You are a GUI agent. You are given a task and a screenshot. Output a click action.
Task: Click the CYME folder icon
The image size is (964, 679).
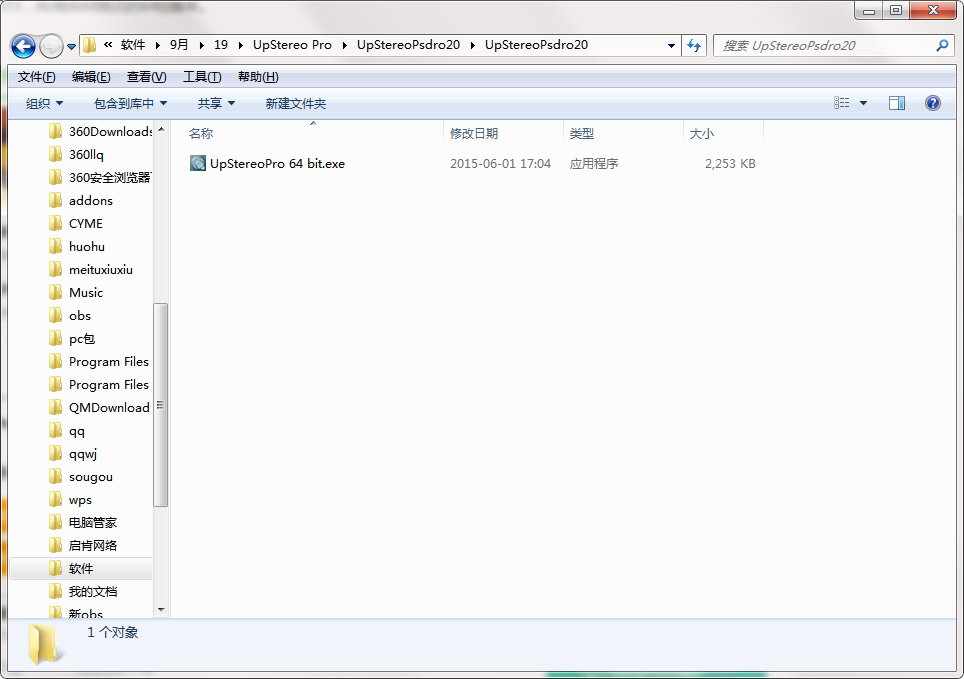click(55, 223)
